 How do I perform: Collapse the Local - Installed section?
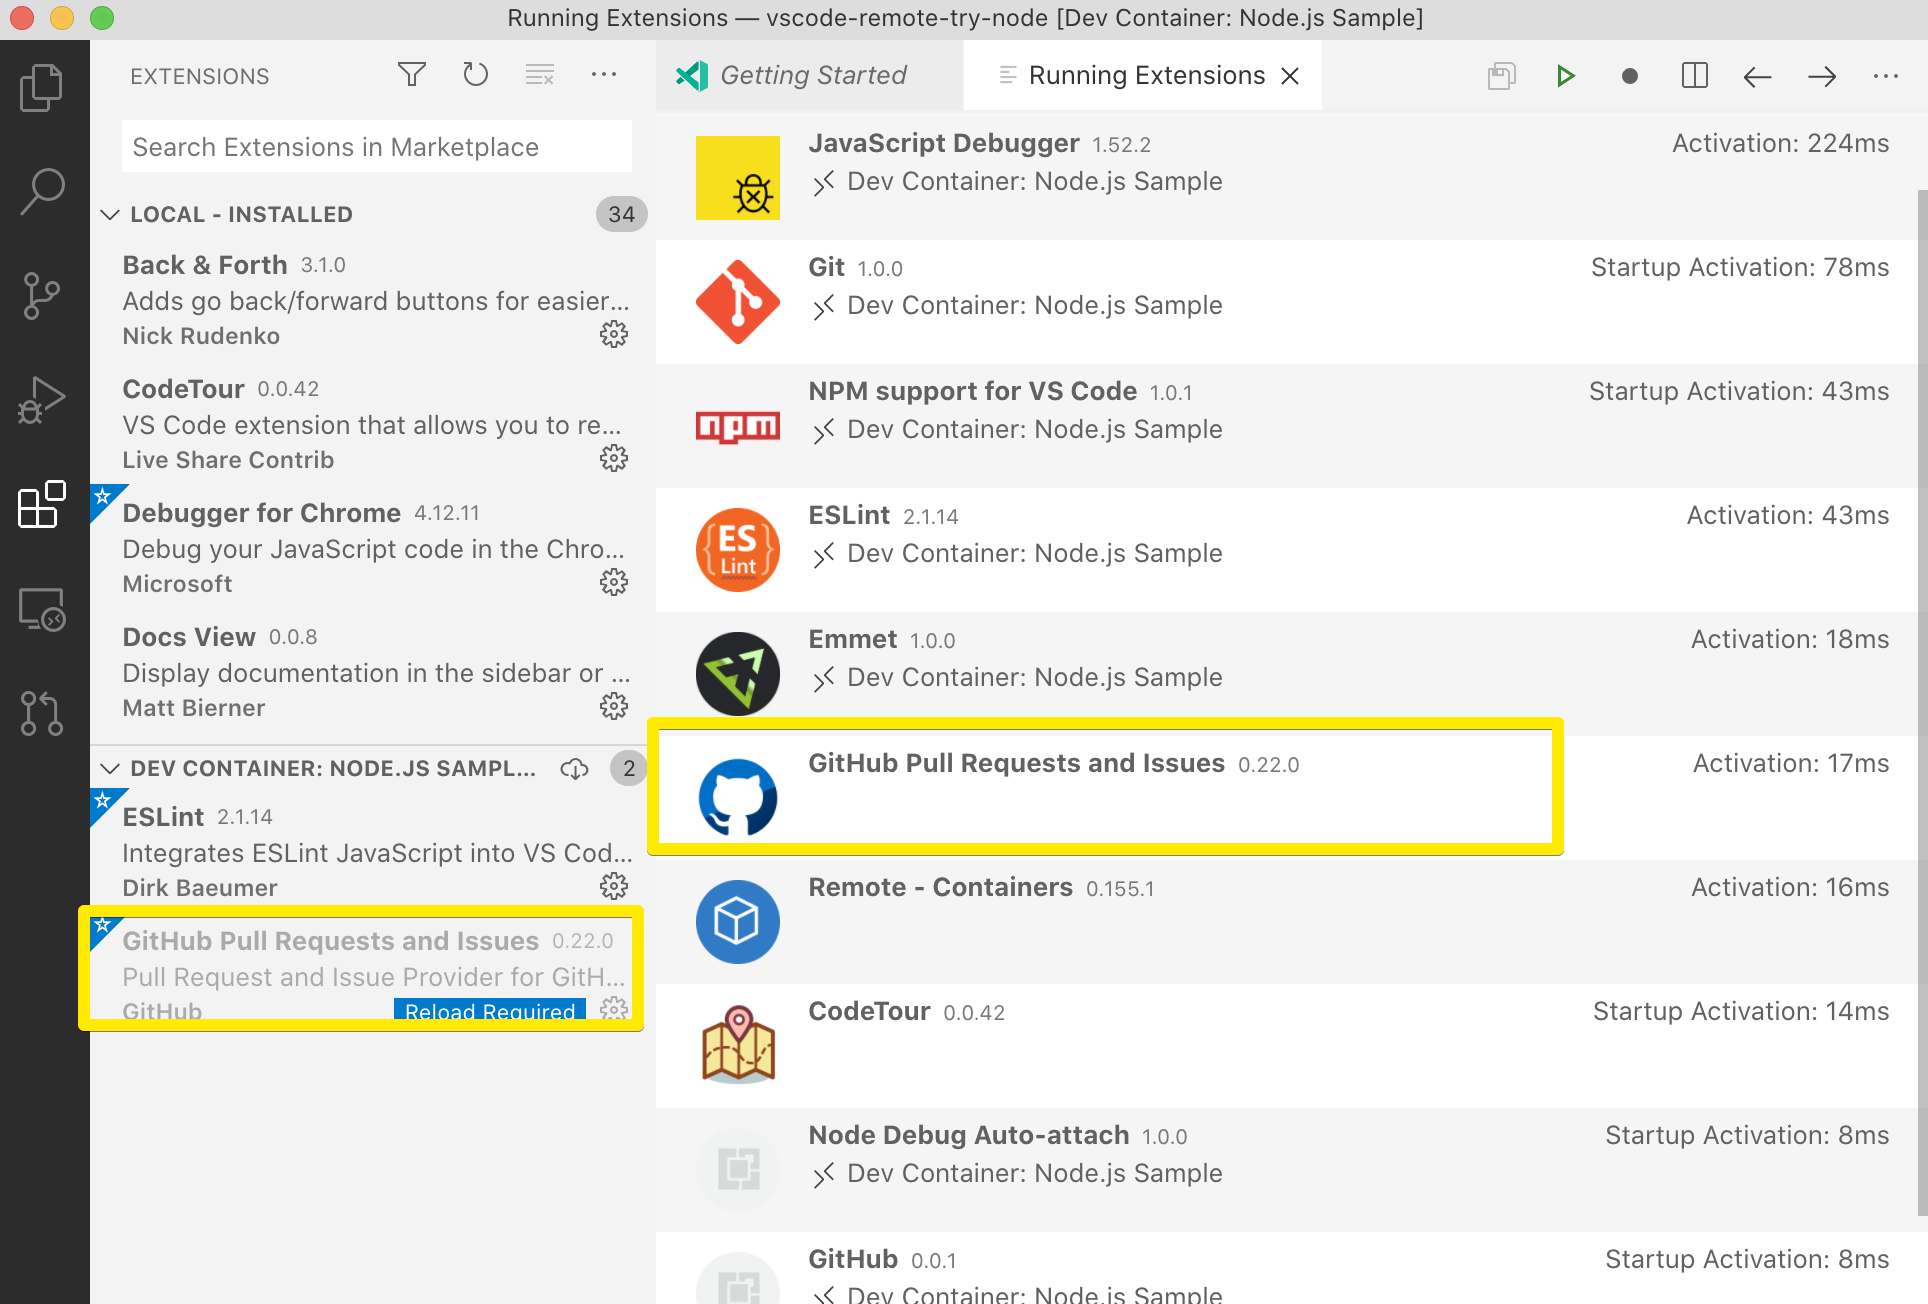click(x=111, y=215)
